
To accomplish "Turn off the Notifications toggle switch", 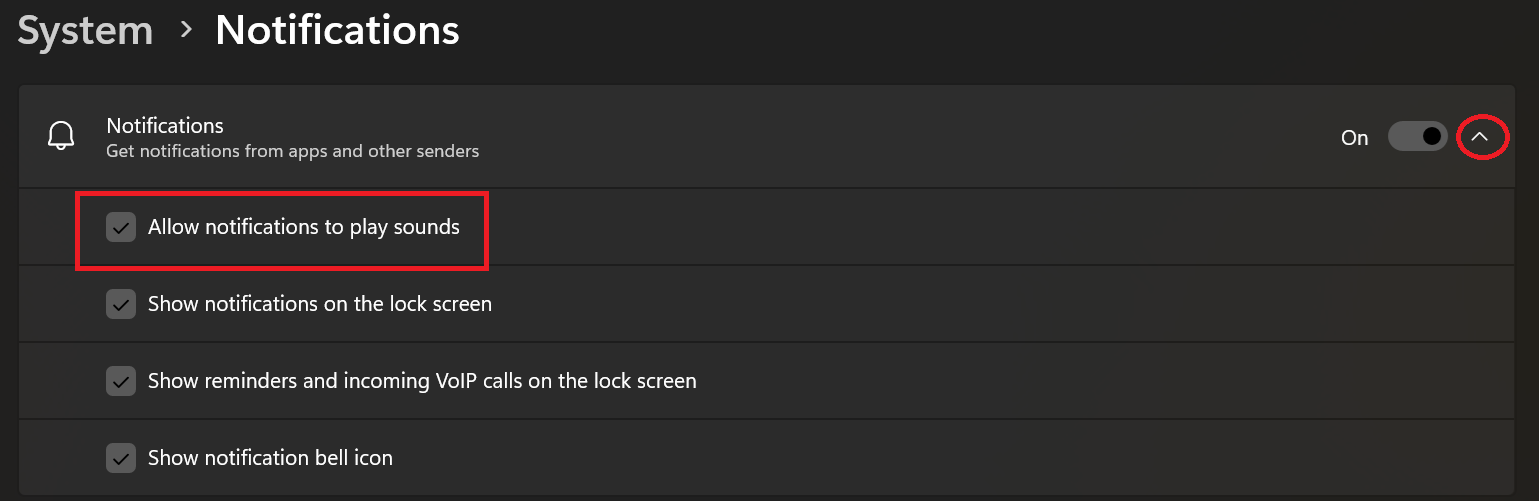I will point(1417,137).
